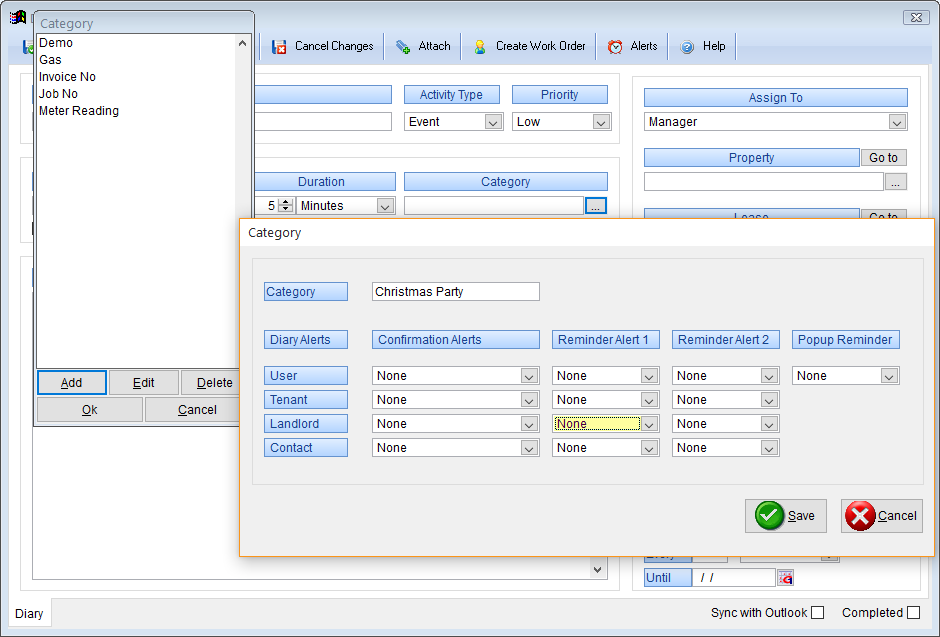The width and height of the screenshot is (940, 637).
Task: Click Go to button next to Property
Action: [x=883, y=158]
